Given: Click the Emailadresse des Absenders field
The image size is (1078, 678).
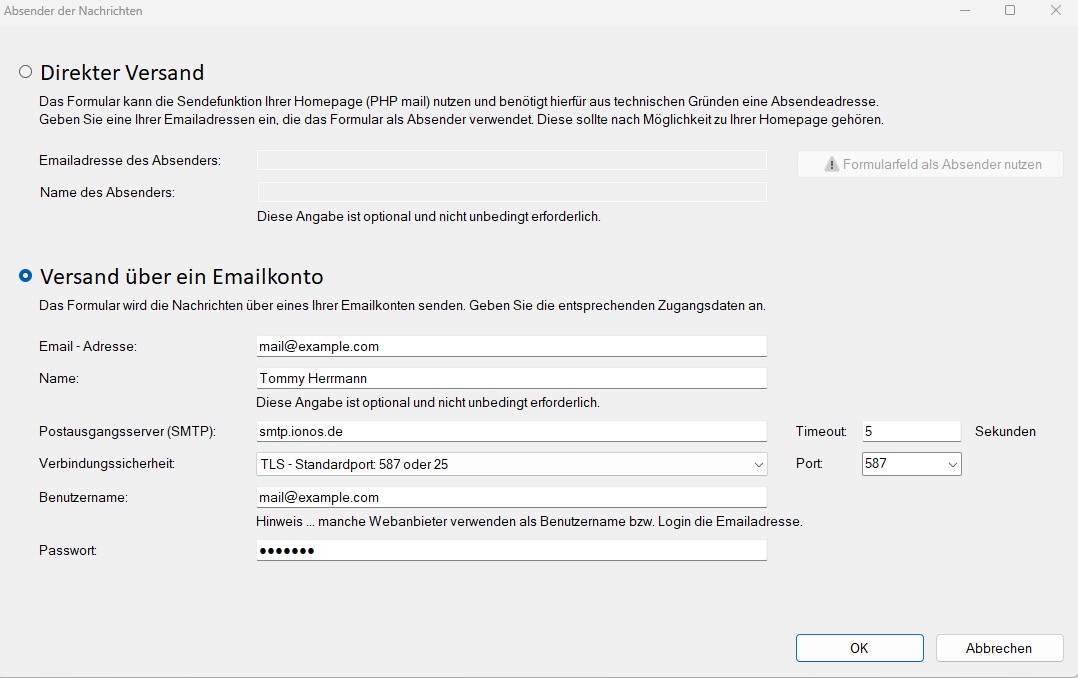Looking at the screenshot, I should pos(511,160).
